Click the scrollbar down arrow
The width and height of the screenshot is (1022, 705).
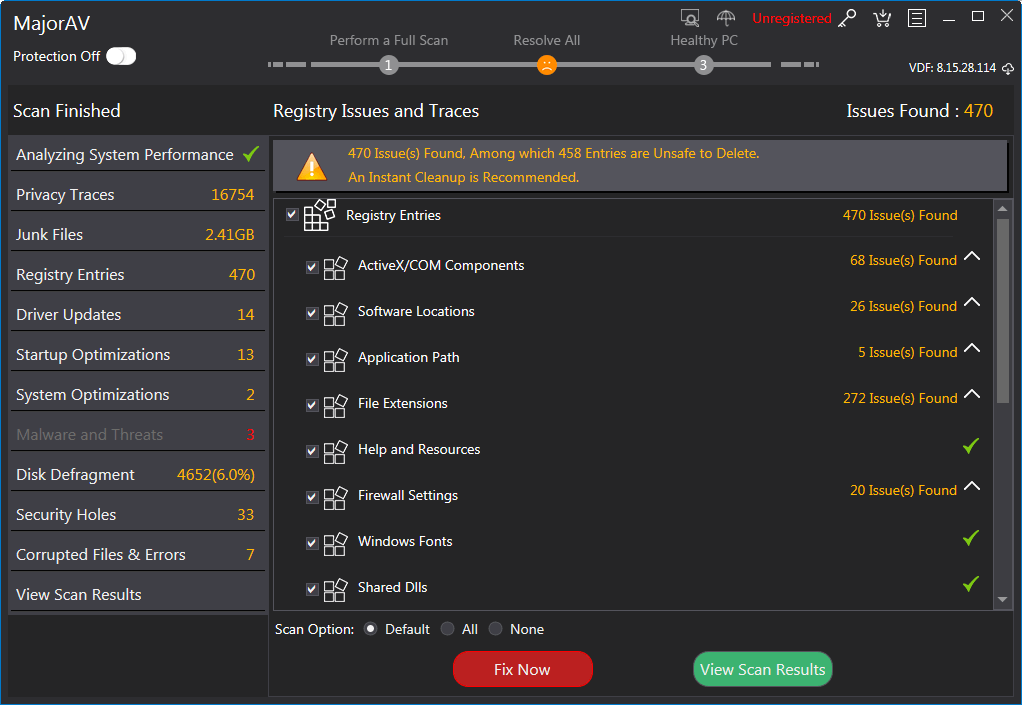pos(1002,599)
